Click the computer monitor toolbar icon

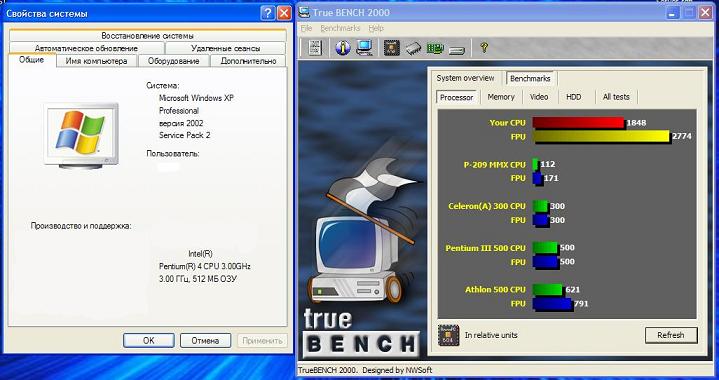(364, 47)
